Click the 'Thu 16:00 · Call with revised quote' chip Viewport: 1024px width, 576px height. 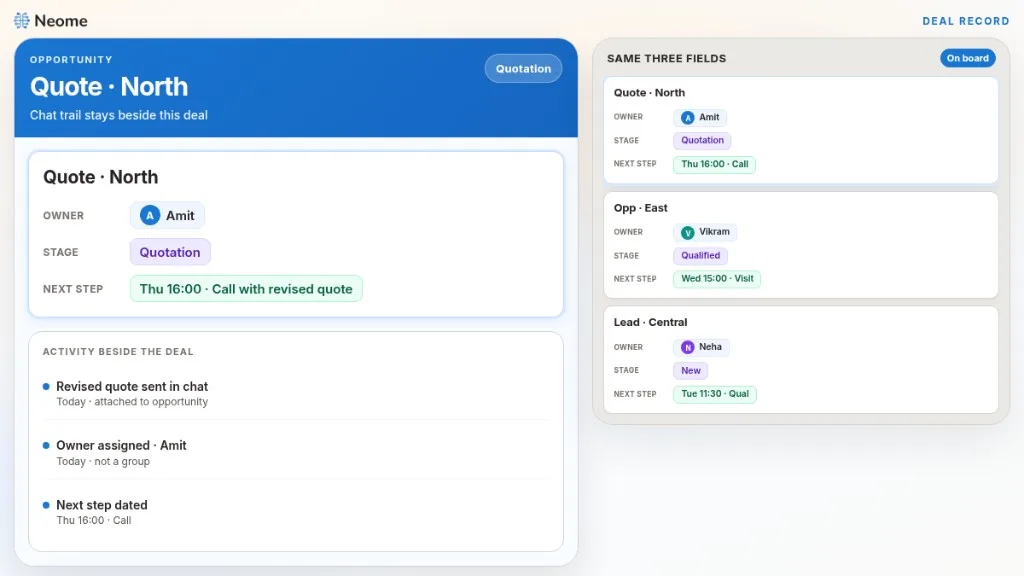(246, 289)
